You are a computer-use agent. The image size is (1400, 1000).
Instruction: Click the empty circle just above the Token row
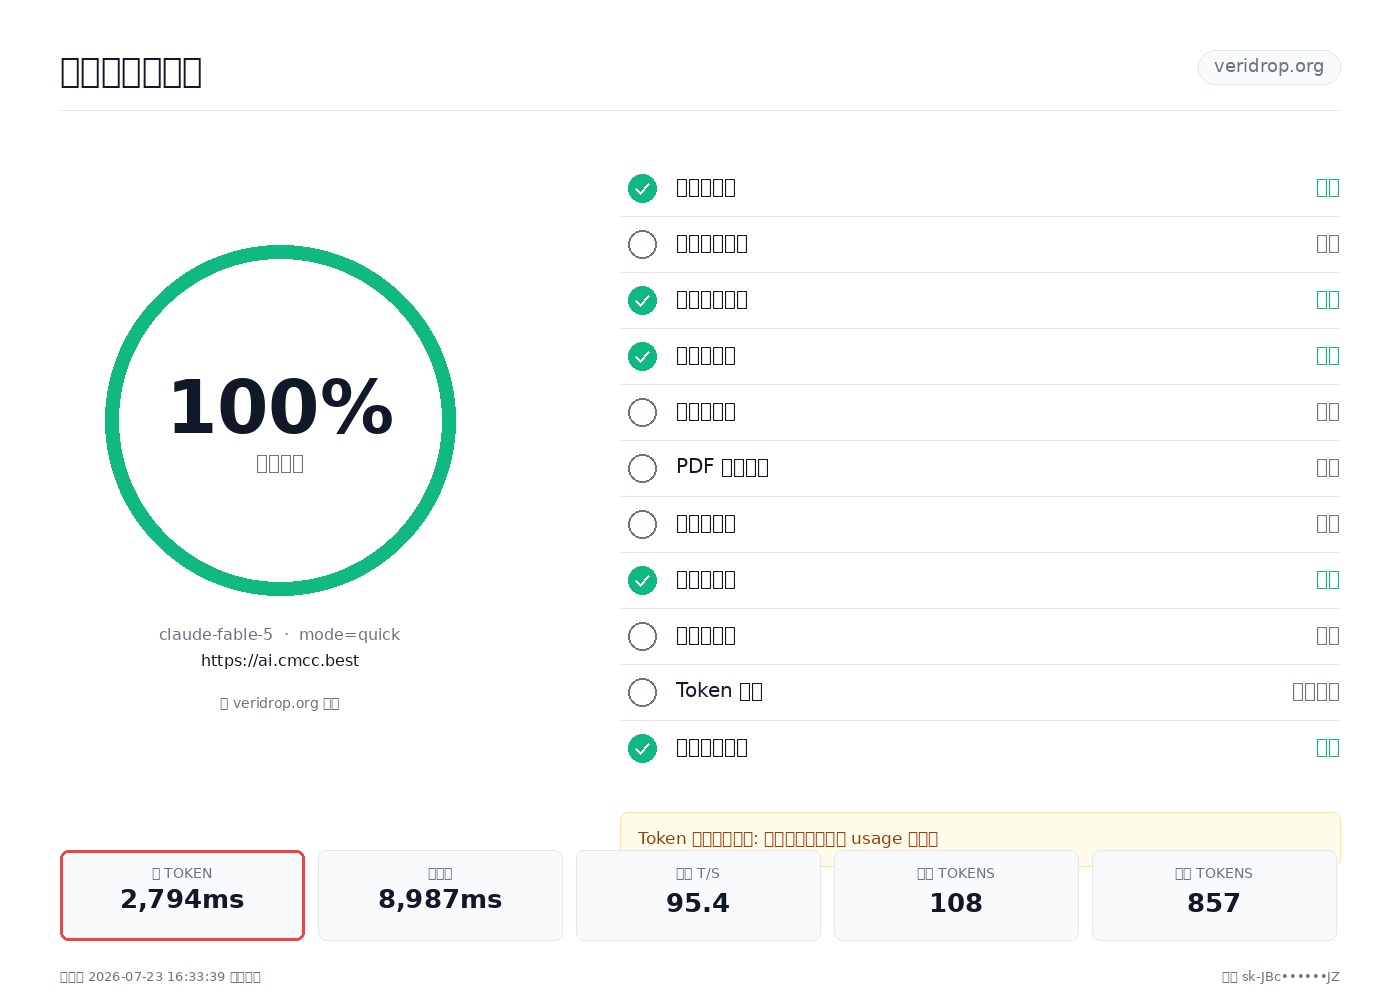(642, 636)
